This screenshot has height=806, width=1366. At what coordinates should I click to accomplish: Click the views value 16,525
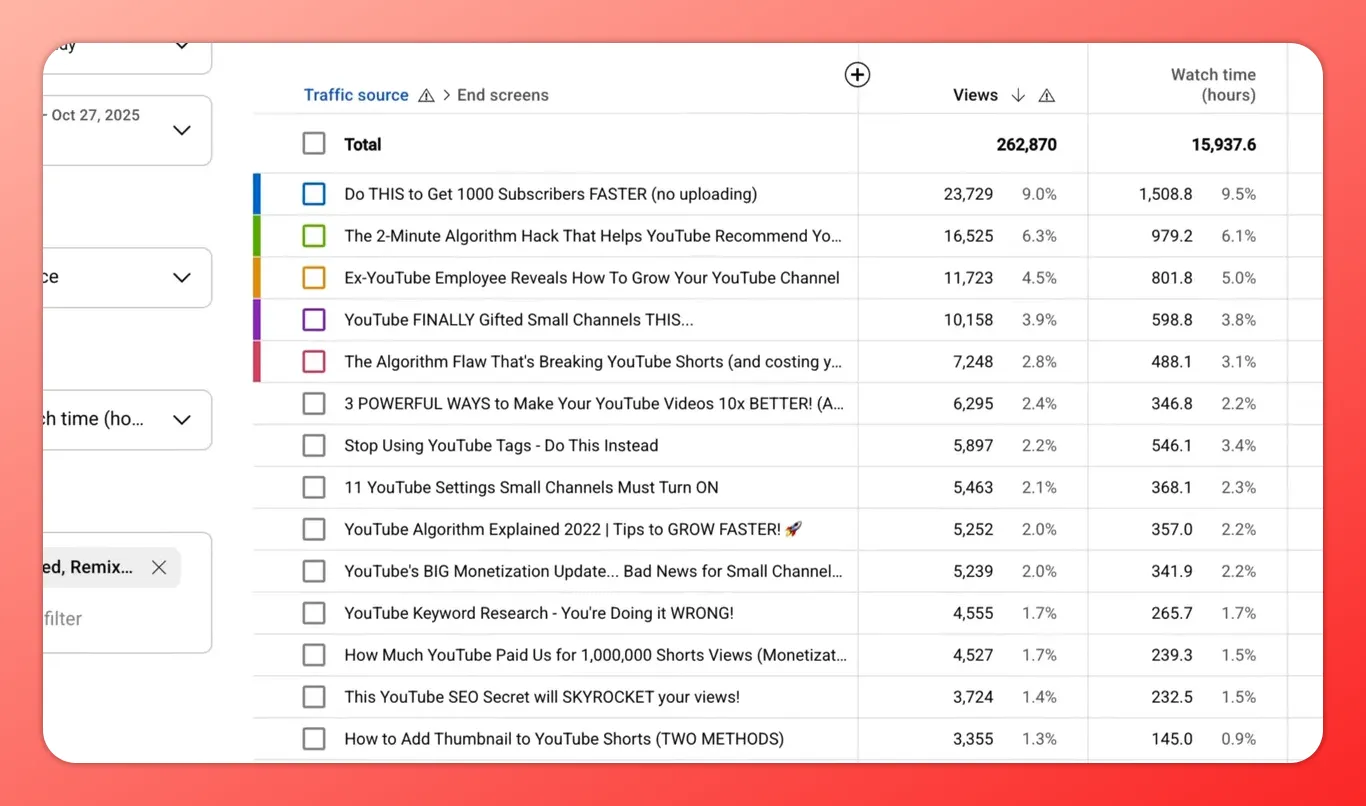tap(968, 236)
